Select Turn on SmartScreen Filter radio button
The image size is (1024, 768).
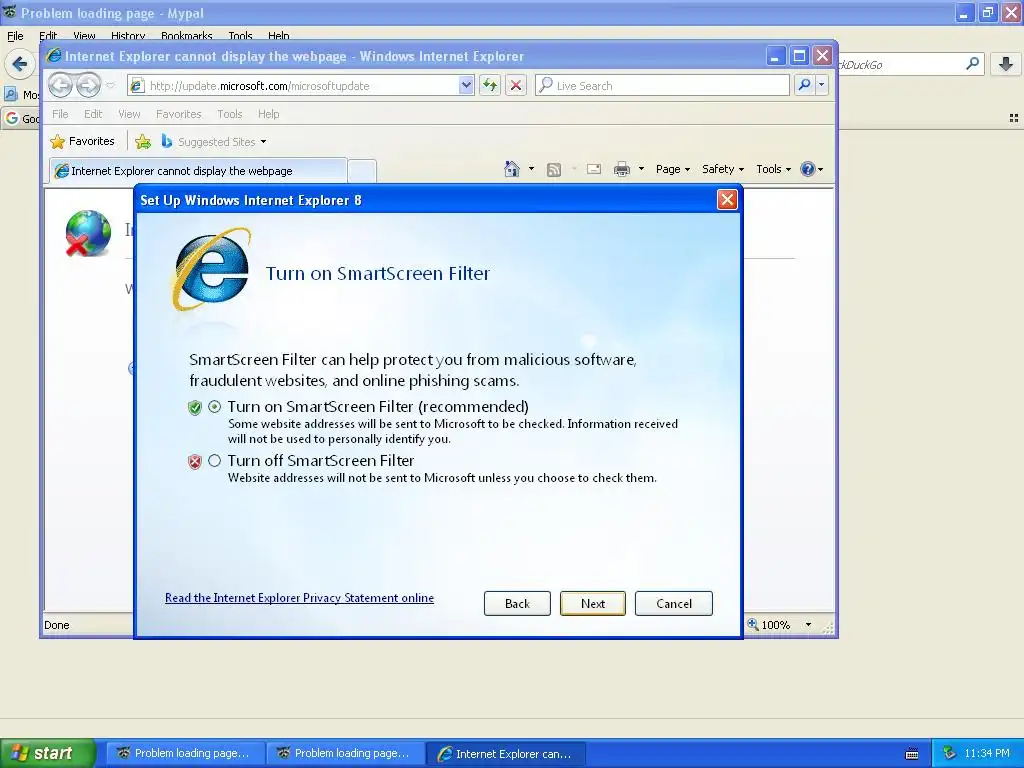click(x=214, y=406)
